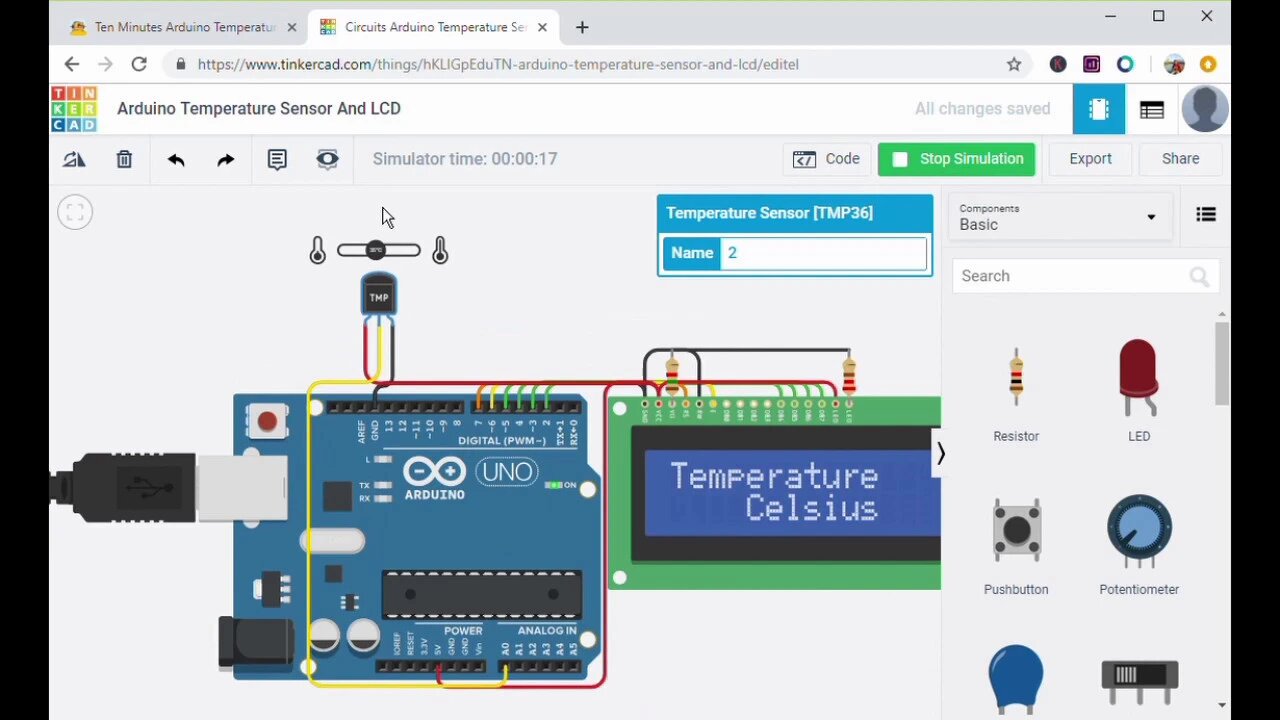Select the blue capacitor component

(1016, 680)
